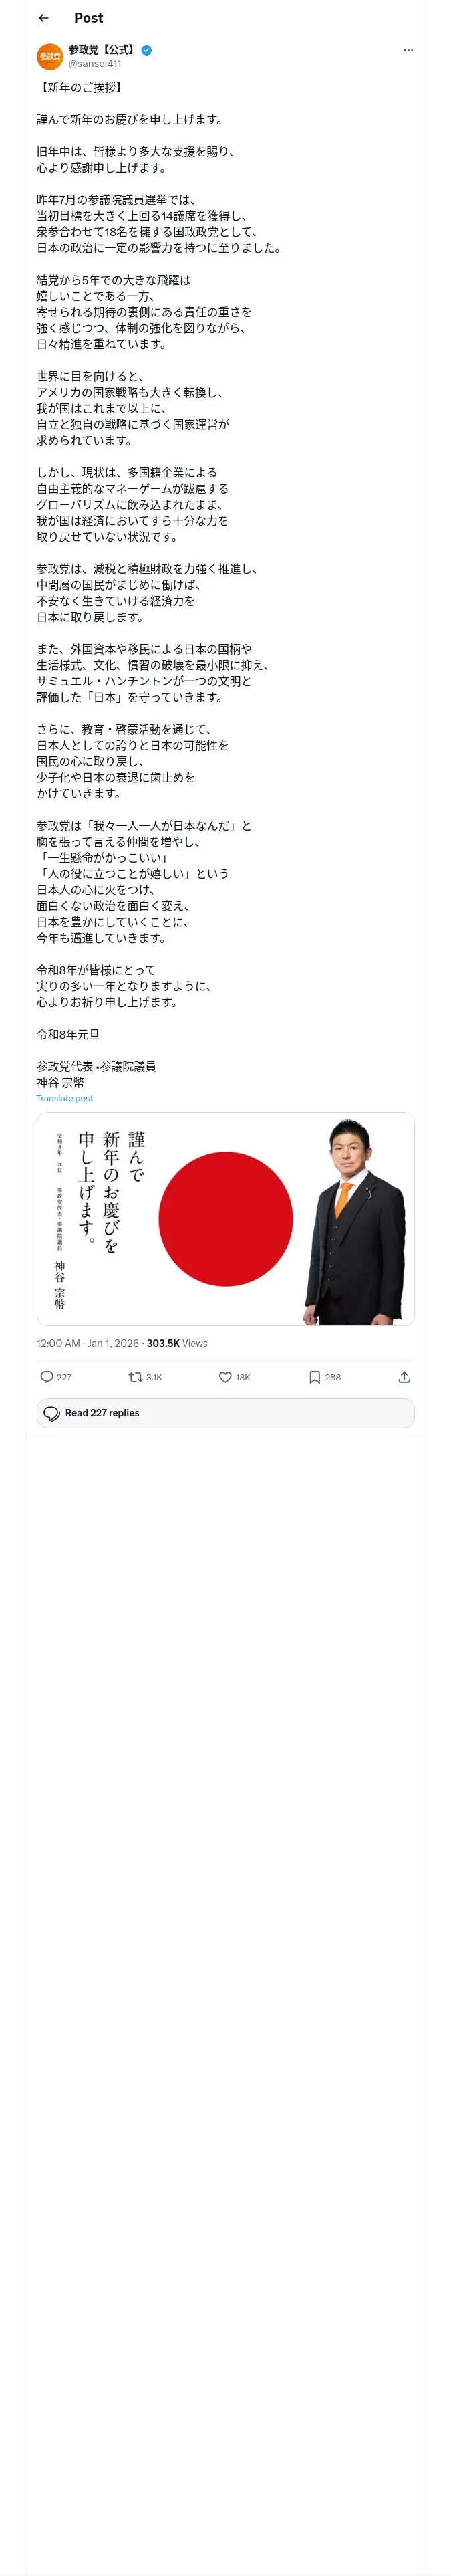Click the reply icon showing 227
Image resolution: width=451 pixels, height=2576 pixels.
[47, 1376]
